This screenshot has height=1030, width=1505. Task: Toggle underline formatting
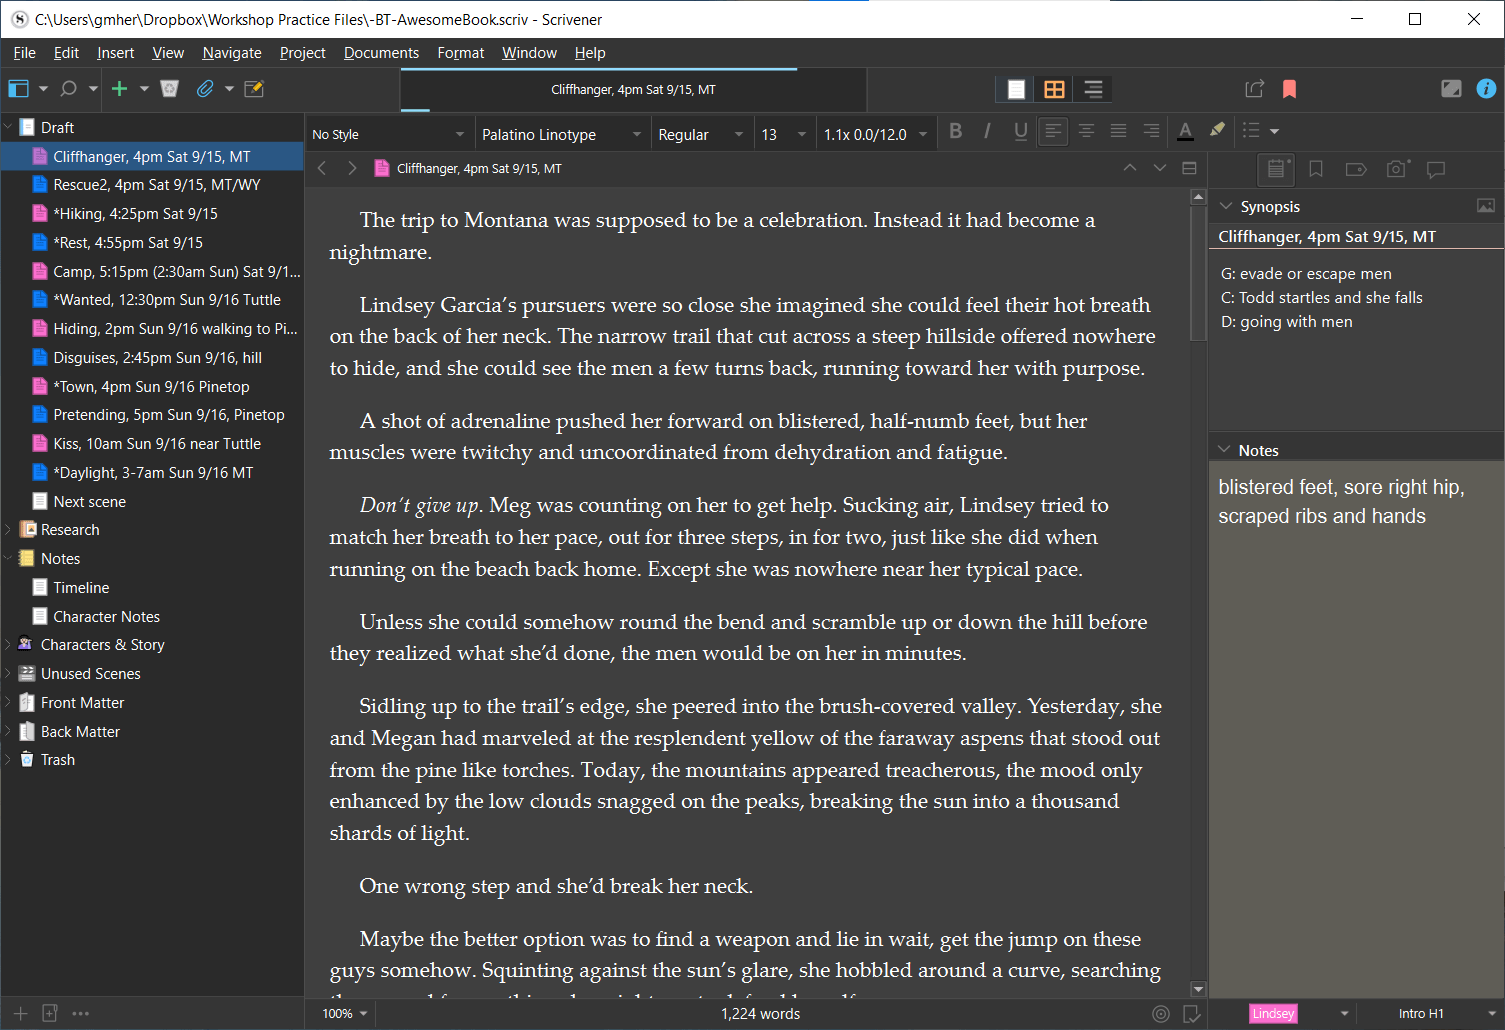coord(1020,131)
